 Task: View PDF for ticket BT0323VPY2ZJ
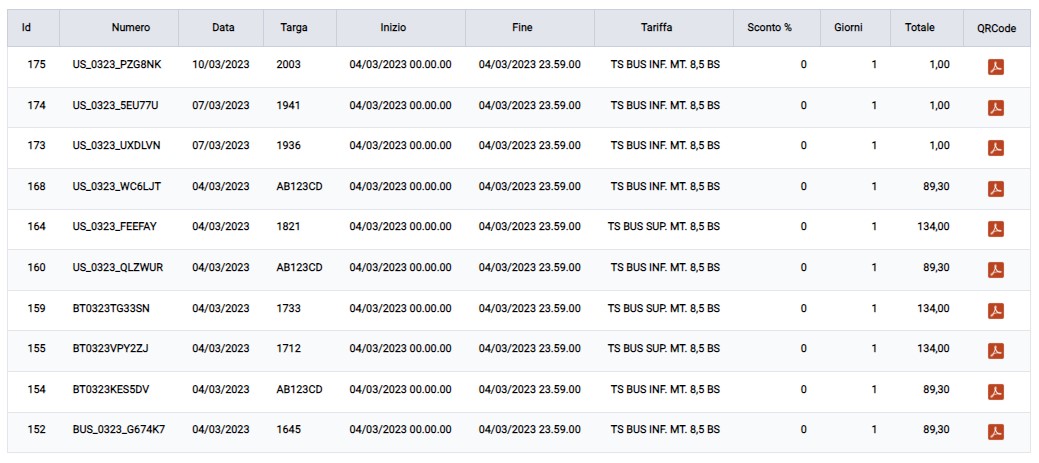point(995,351)
